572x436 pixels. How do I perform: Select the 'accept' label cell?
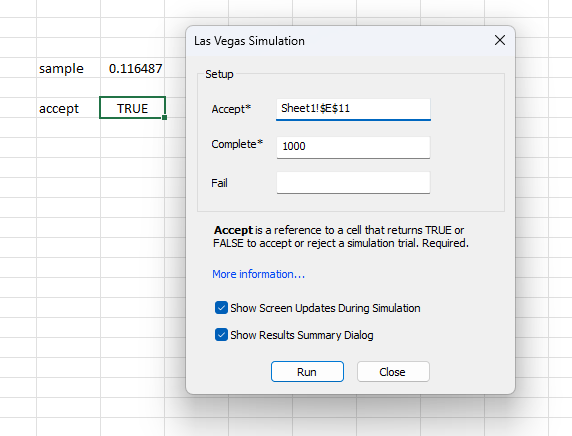(68, 108)
